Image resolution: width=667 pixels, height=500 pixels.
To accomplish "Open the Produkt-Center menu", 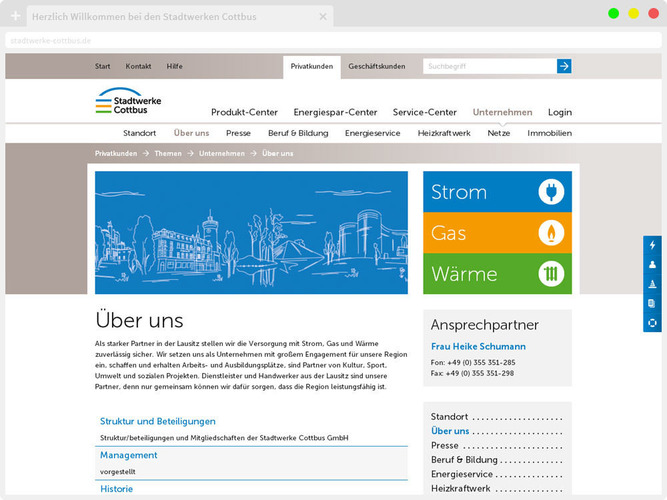I will [244, 112].
